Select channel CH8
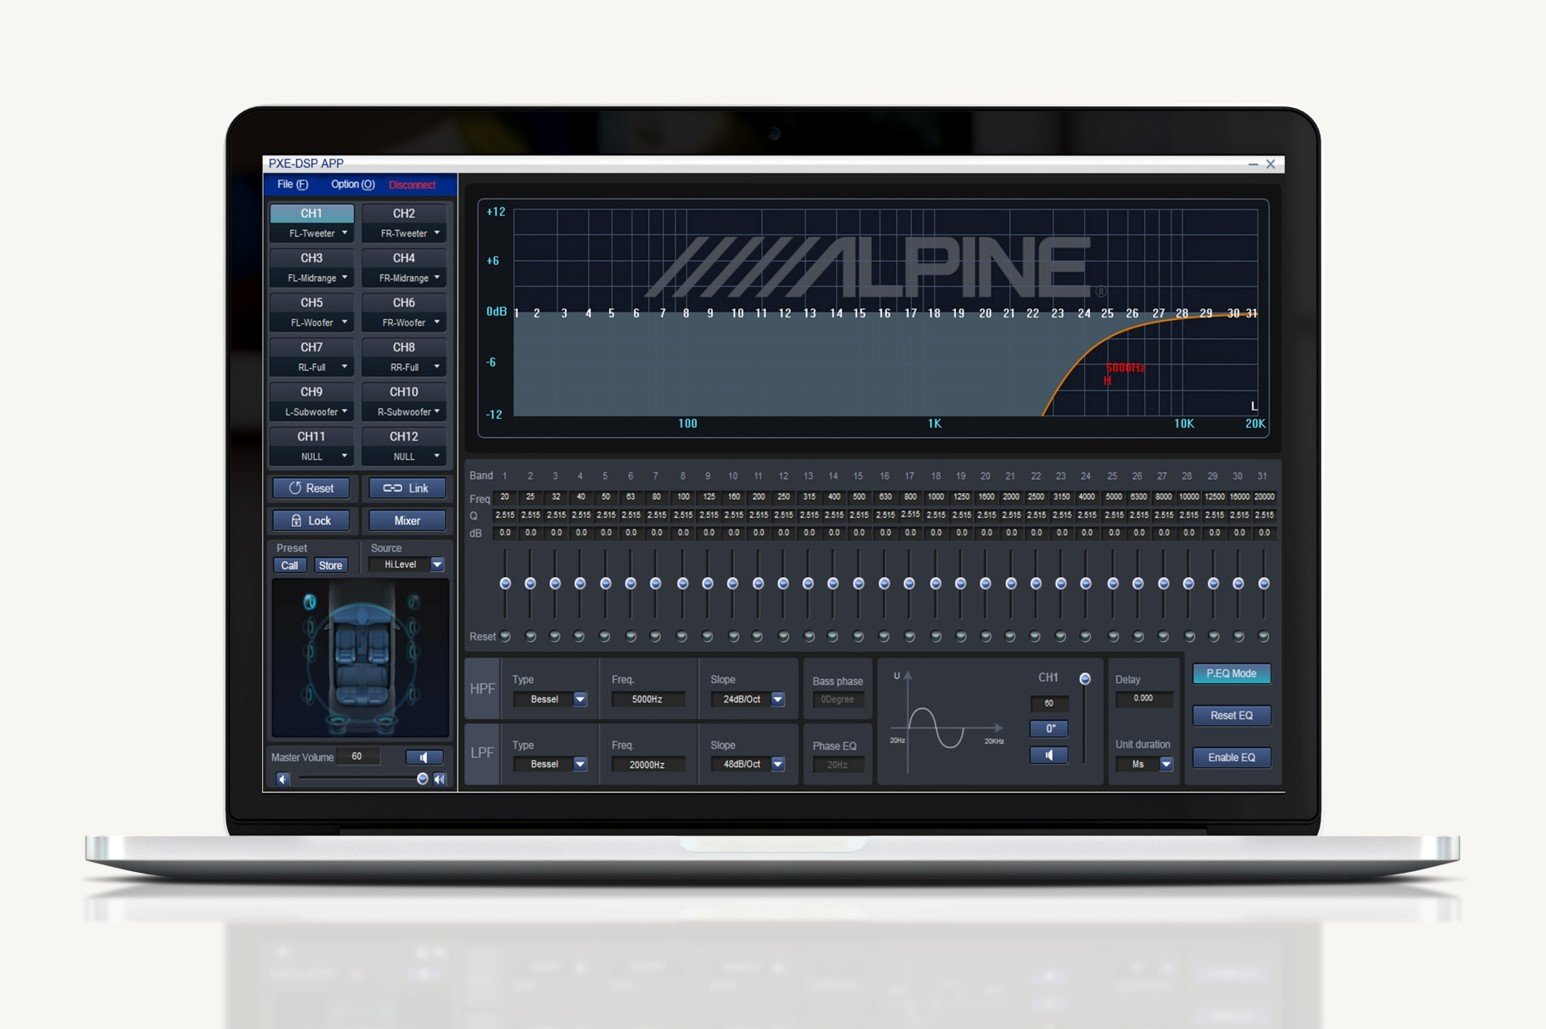This screenshot has width=1546, height=1029. point(404,347)
